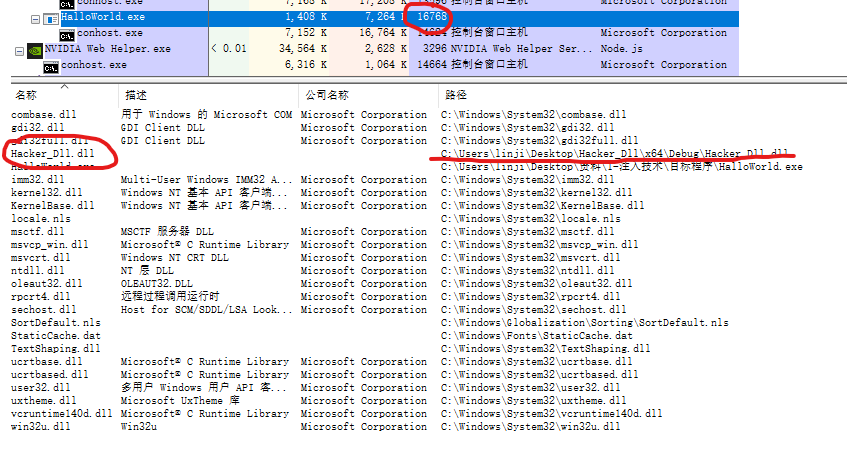The width and height of the screenshot is (847, 466).
Task: Select combase.dll in the DLL list
Action: coord(44,114)
